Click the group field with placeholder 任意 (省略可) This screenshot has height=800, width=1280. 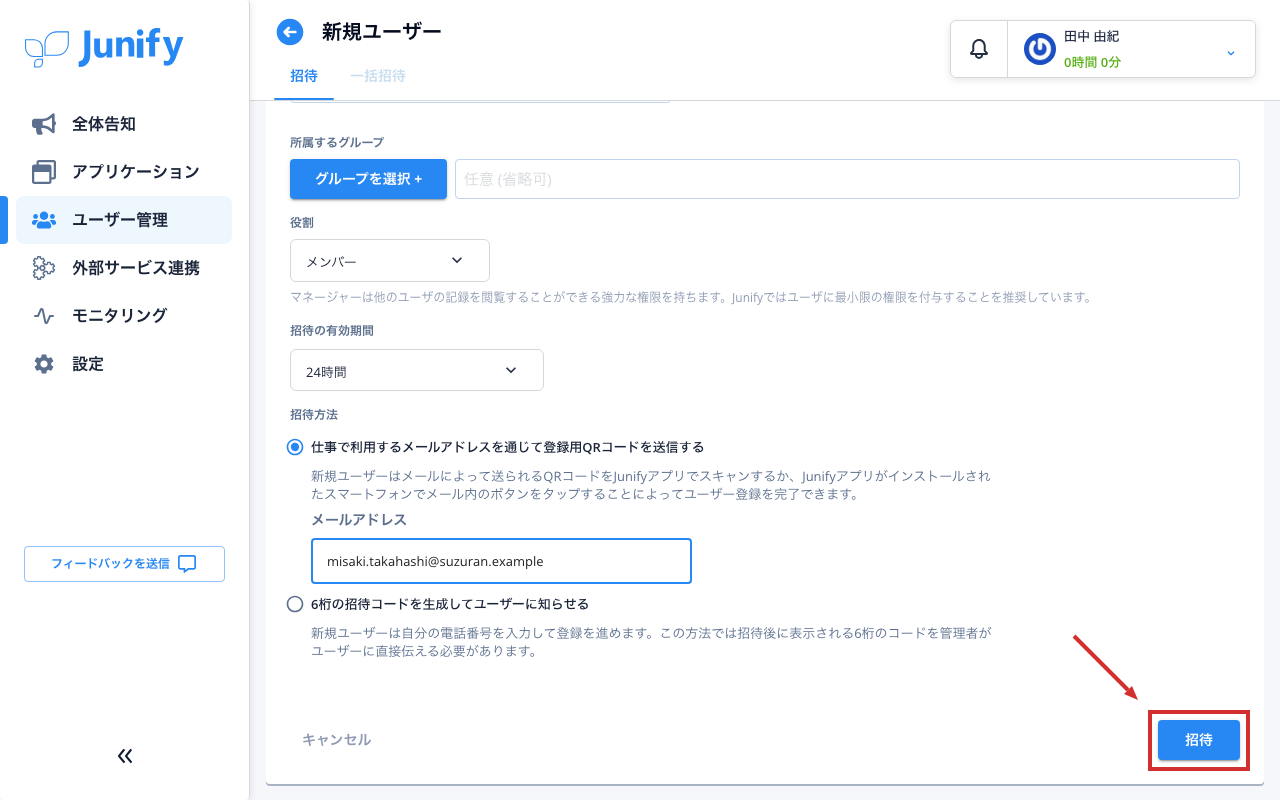(847, 179)
